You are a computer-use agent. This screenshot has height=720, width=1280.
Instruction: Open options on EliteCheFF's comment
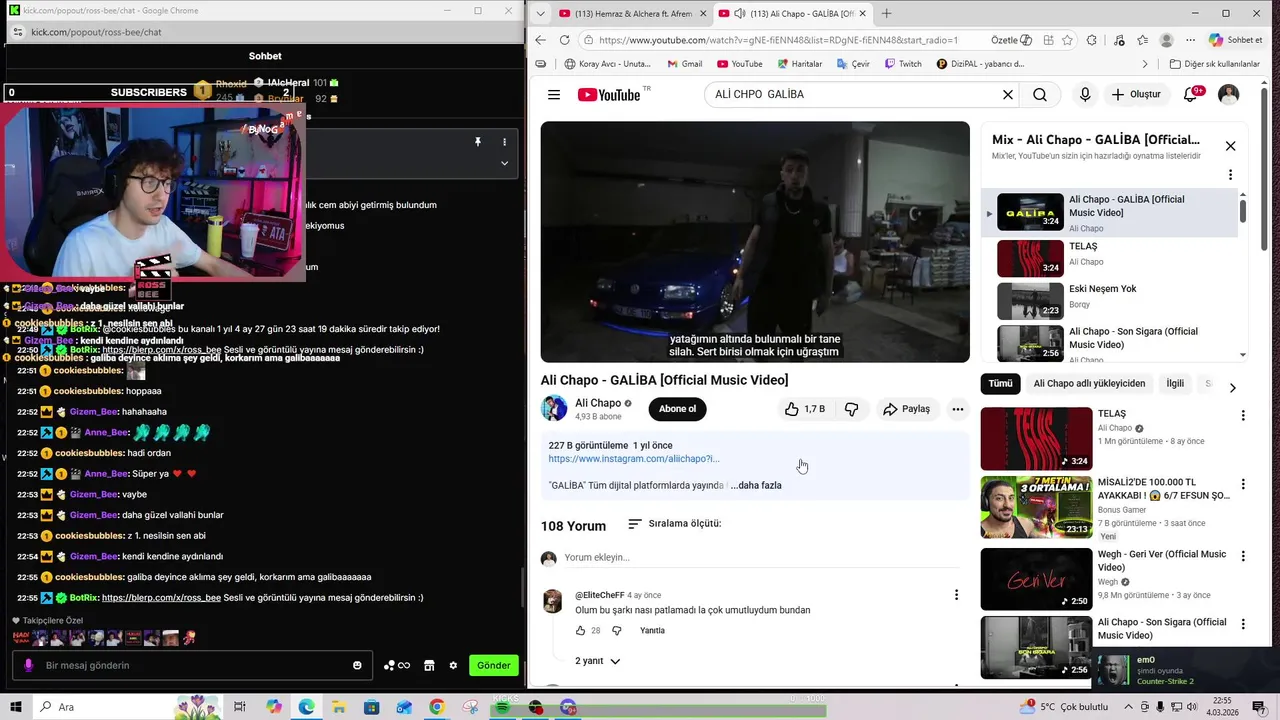(x=956, y=595)
